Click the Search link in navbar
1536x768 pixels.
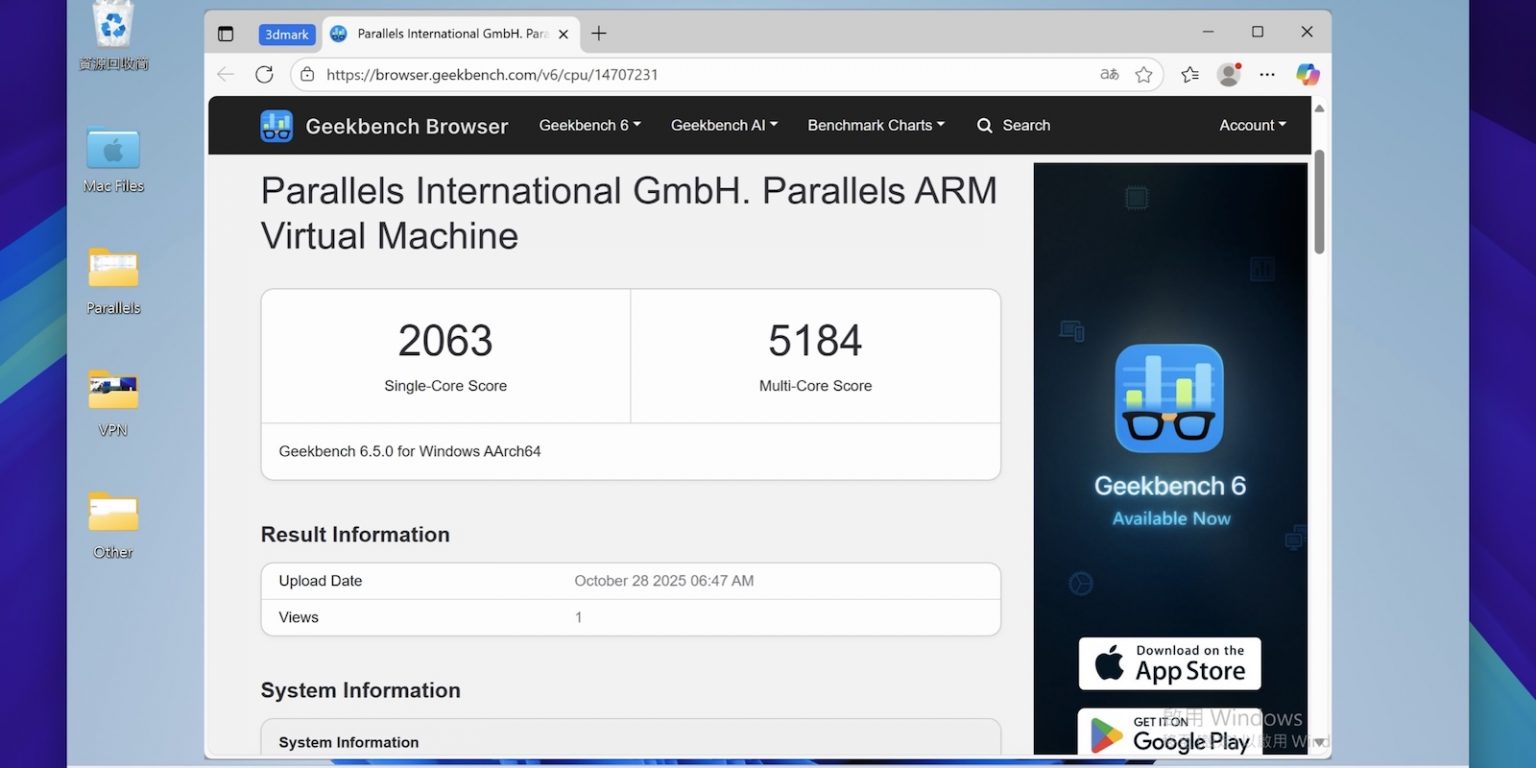1013,125
